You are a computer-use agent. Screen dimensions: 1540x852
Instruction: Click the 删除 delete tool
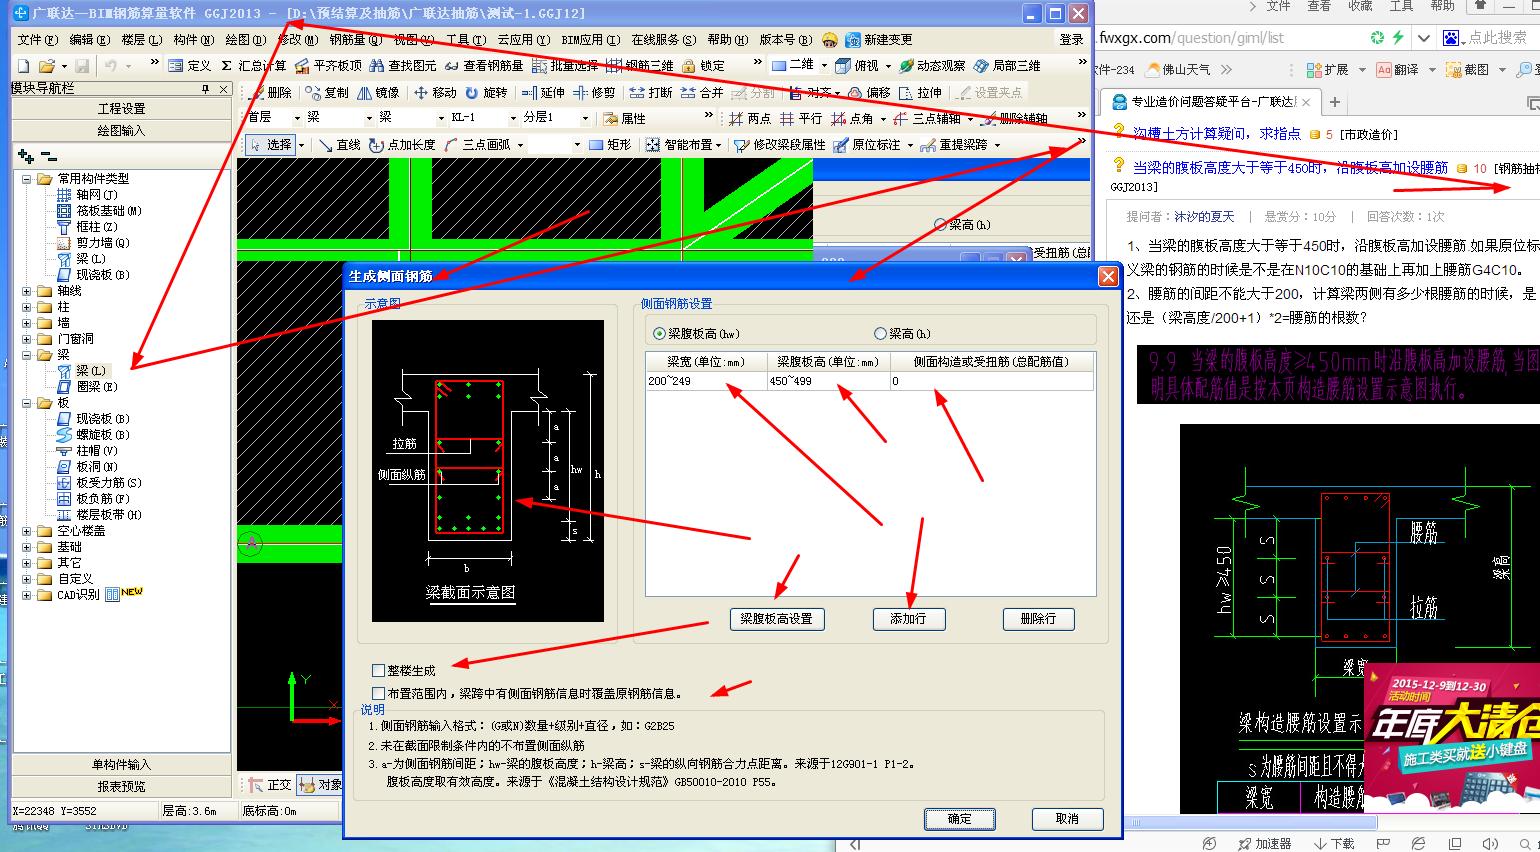270,92
